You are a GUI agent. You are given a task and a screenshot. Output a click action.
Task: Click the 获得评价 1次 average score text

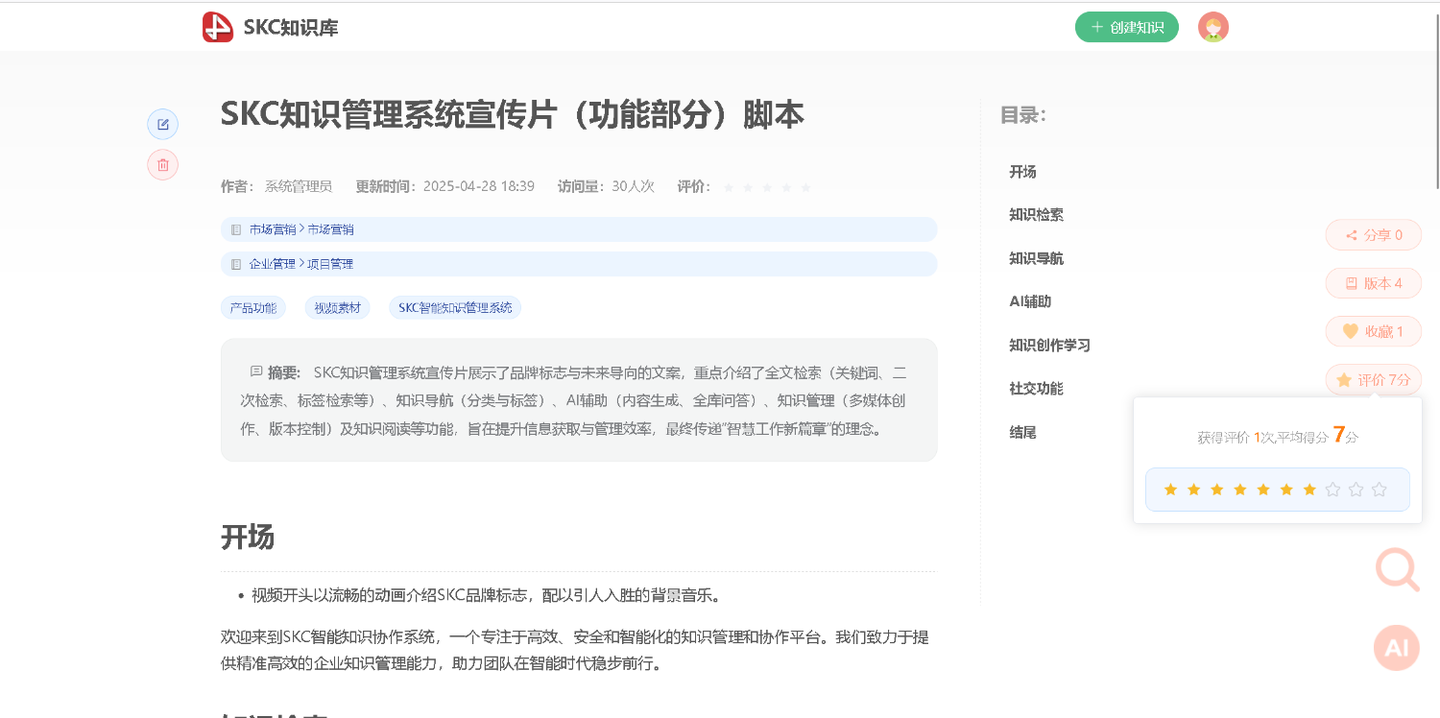coord(1278,436)
